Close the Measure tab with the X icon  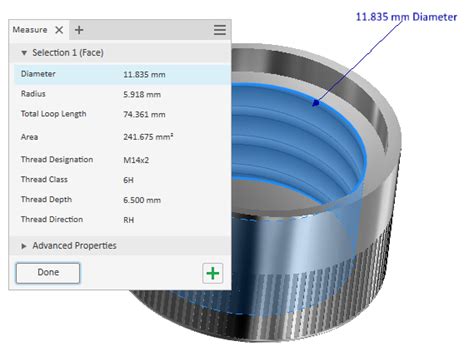pos(59,30)
